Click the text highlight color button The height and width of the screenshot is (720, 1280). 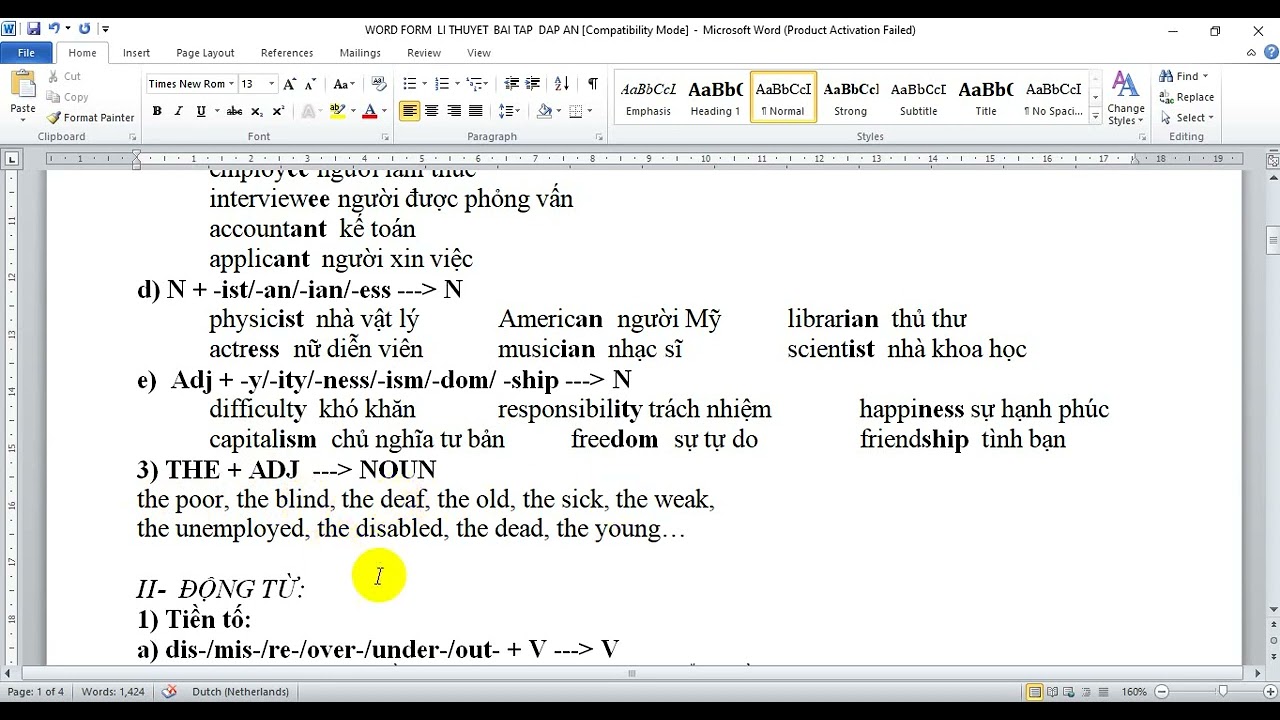337,111
